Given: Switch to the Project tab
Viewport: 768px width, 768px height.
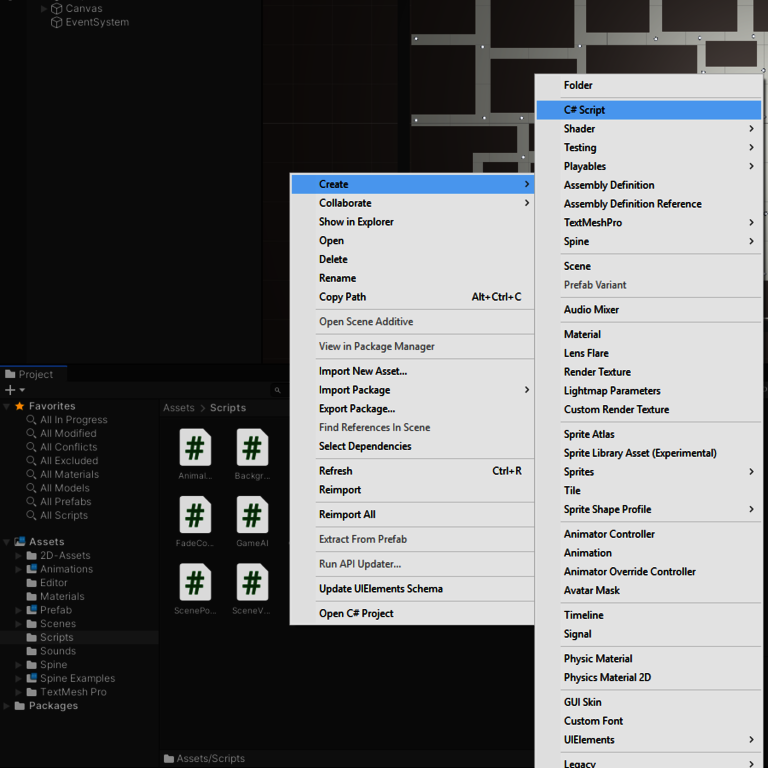Looking at the screenshot, I should 33,374.
